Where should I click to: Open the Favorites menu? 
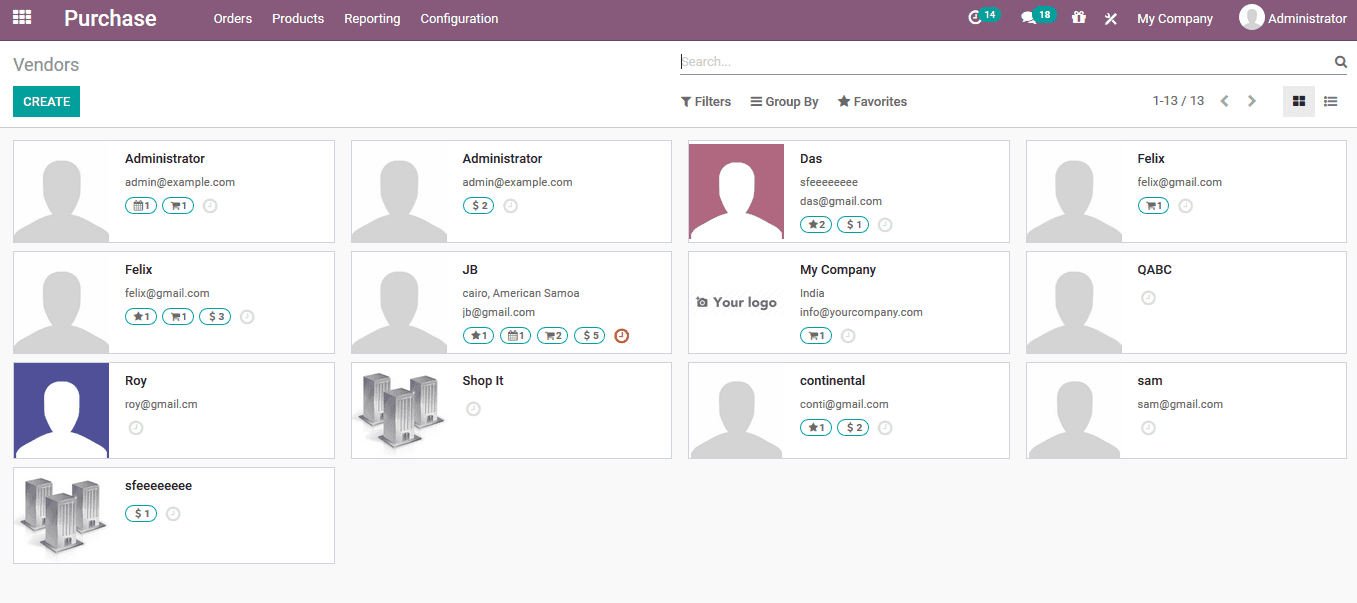[x=871, y=101]
